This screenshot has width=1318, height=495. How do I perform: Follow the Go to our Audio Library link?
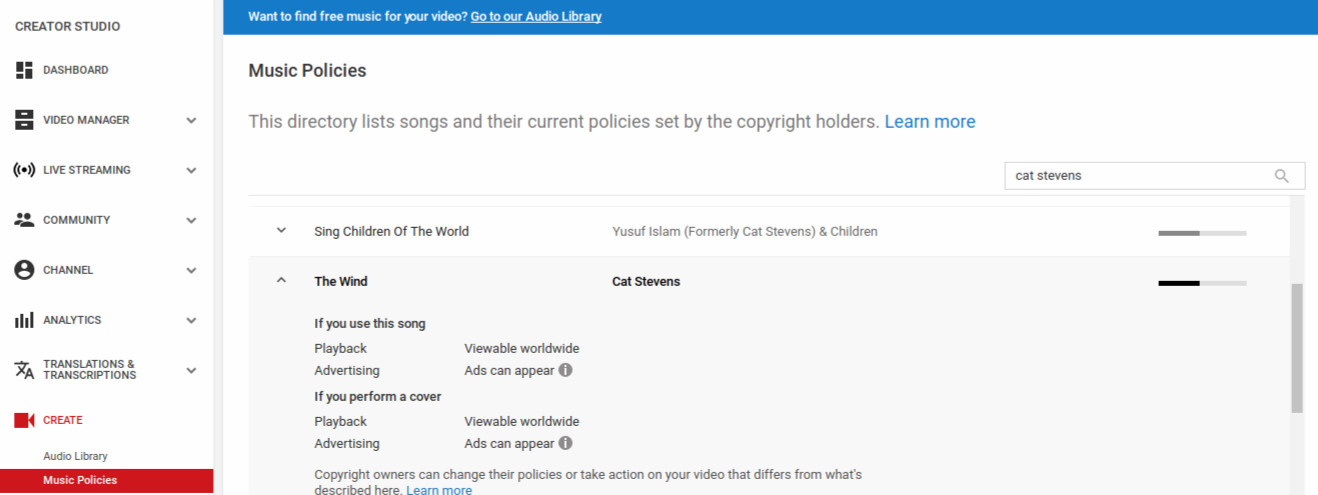point(536,17)
